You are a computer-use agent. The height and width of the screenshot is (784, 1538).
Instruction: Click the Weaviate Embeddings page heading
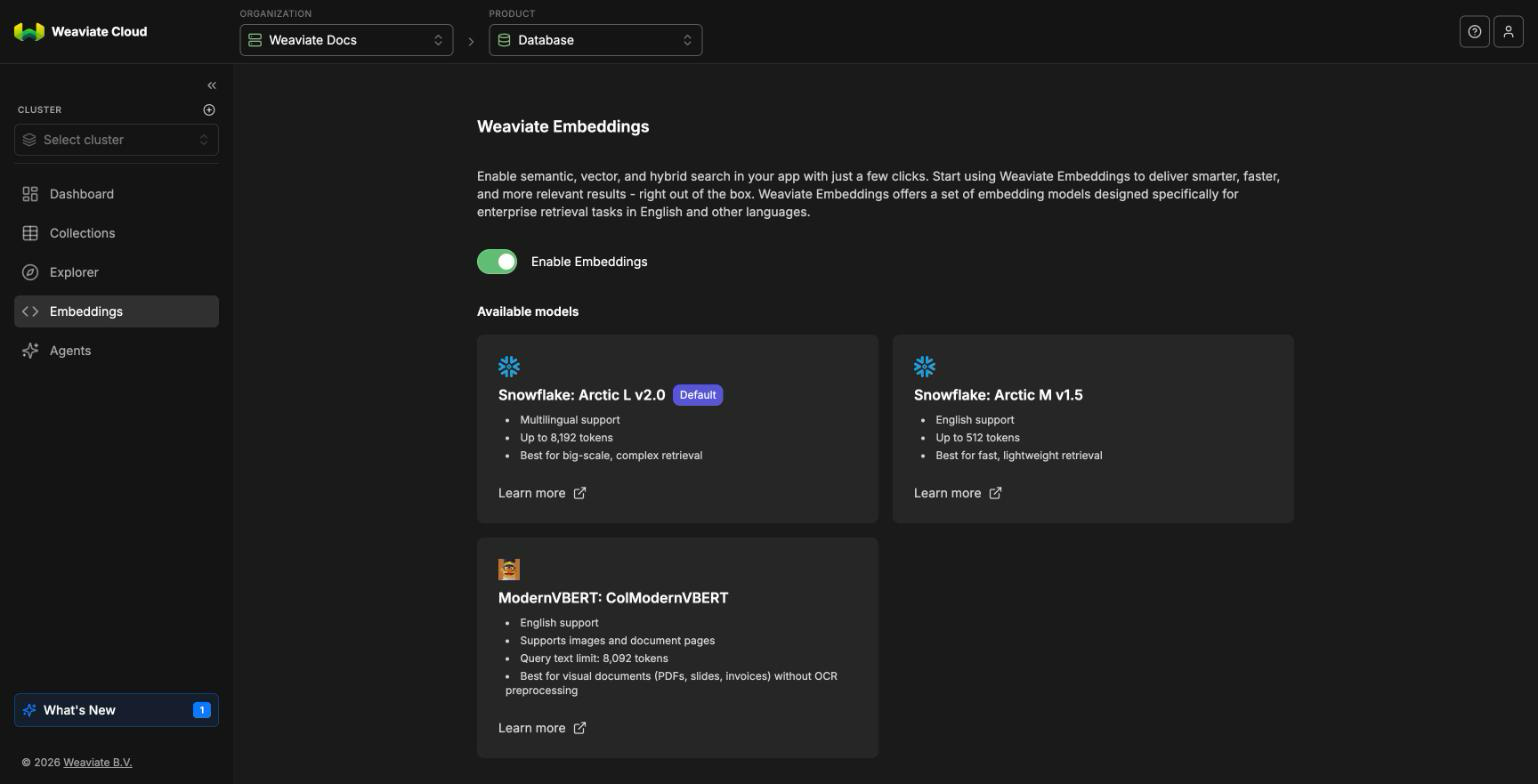point(563,127)
